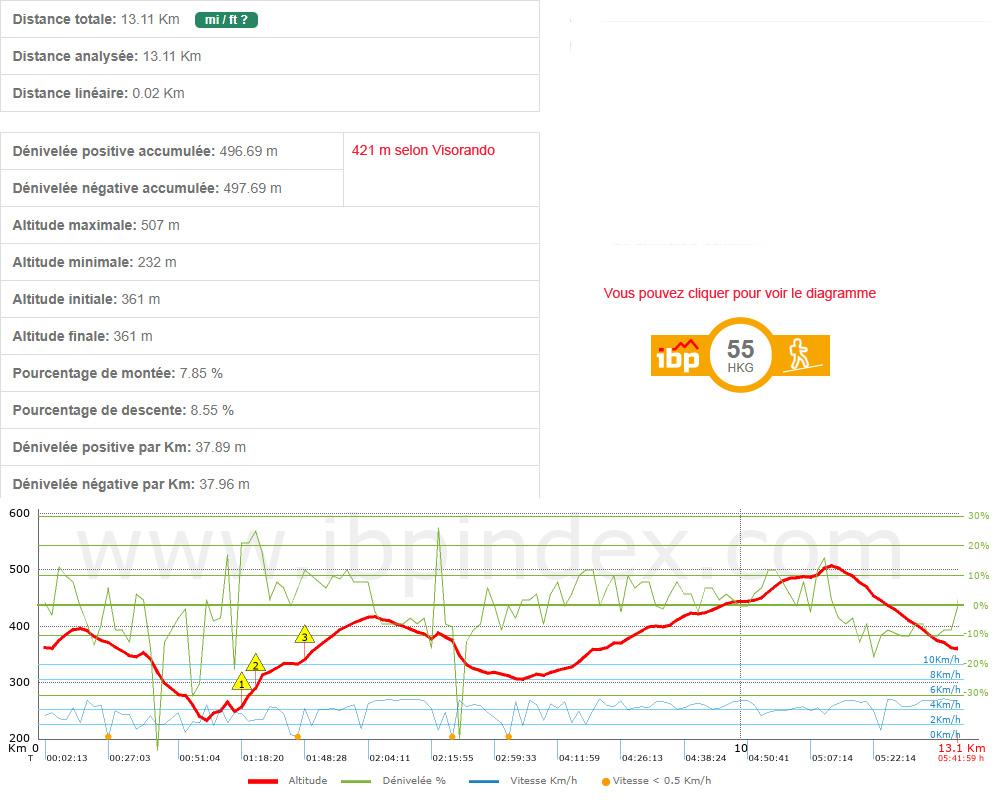Click the red 13.1 Km end label

[x=961, y=748]
